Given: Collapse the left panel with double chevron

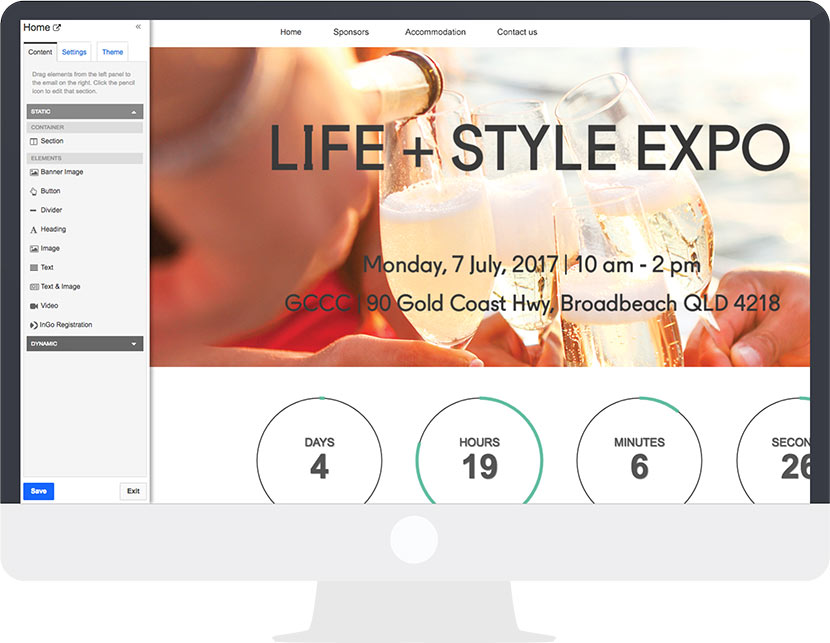Looking at the screenshot, I should (138, 27).
